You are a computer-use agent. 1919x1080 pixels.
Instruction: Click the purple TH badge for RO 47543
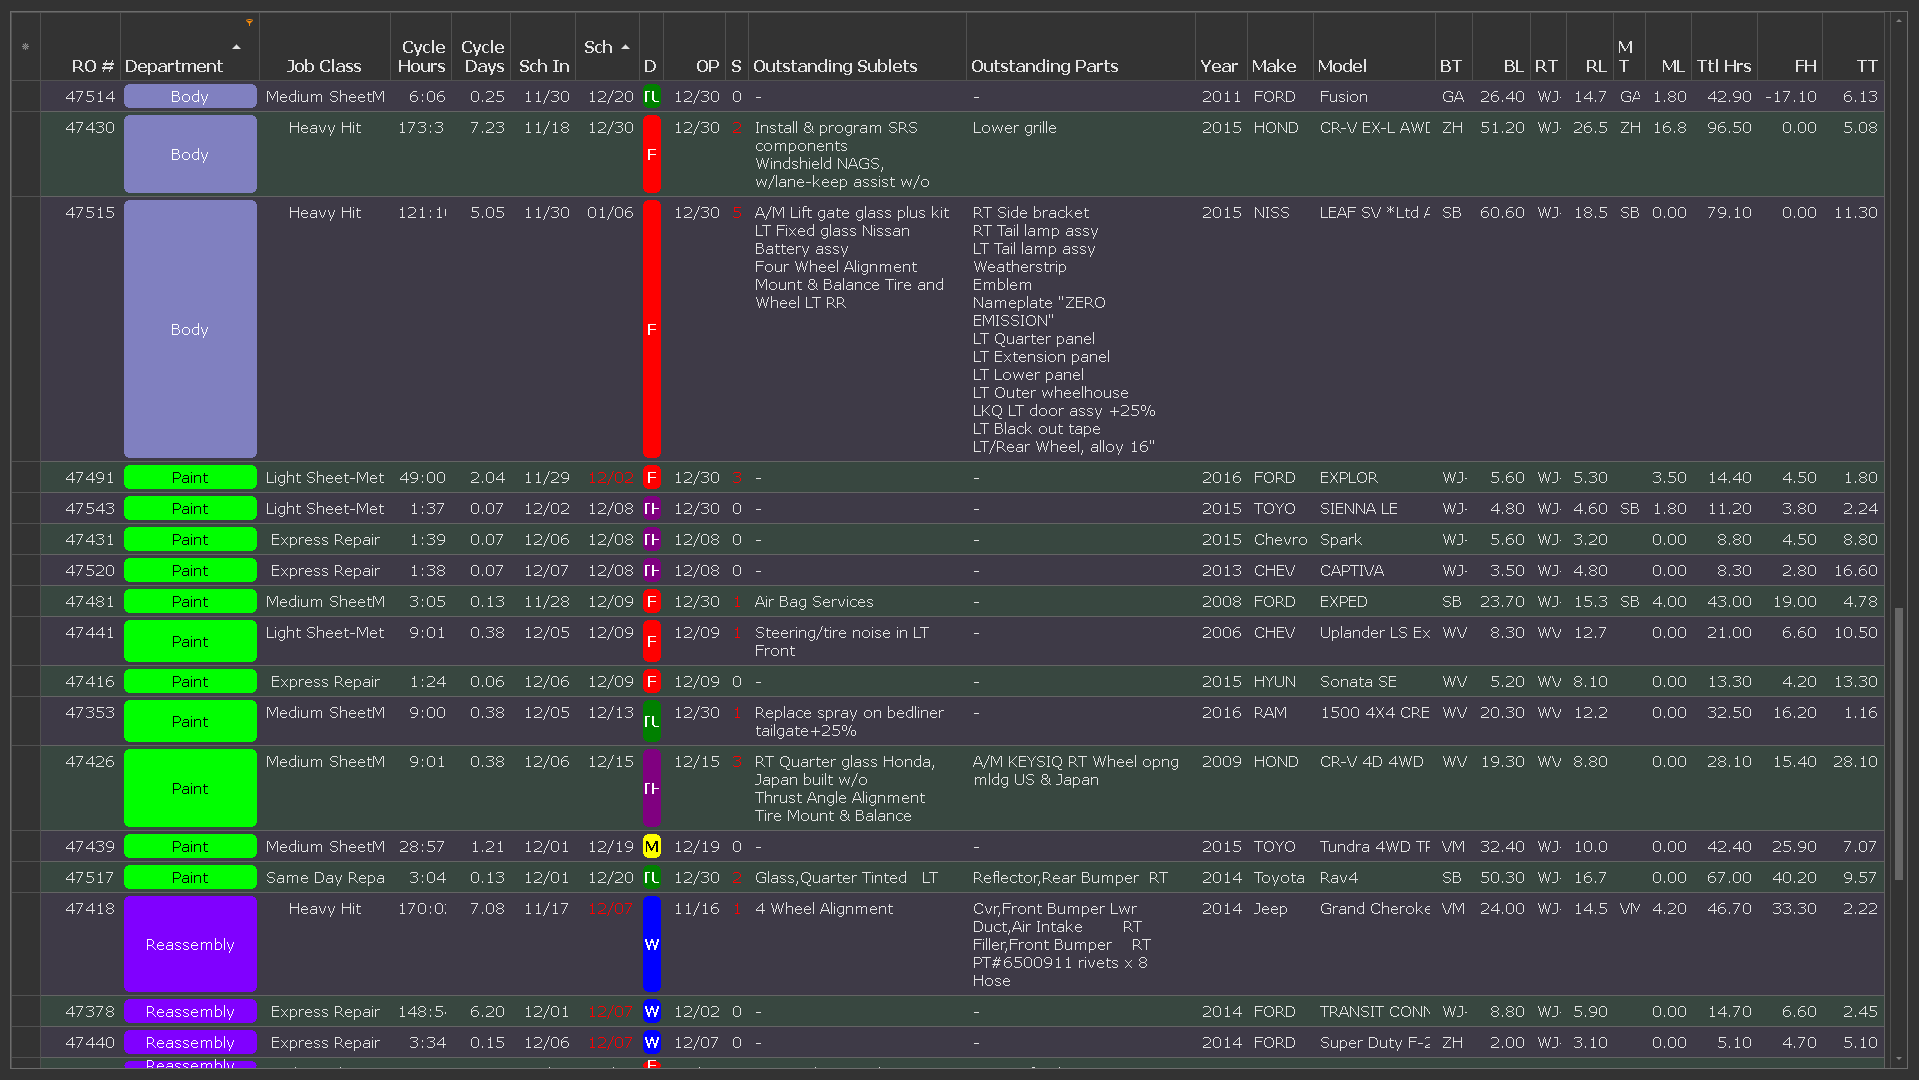651,509
